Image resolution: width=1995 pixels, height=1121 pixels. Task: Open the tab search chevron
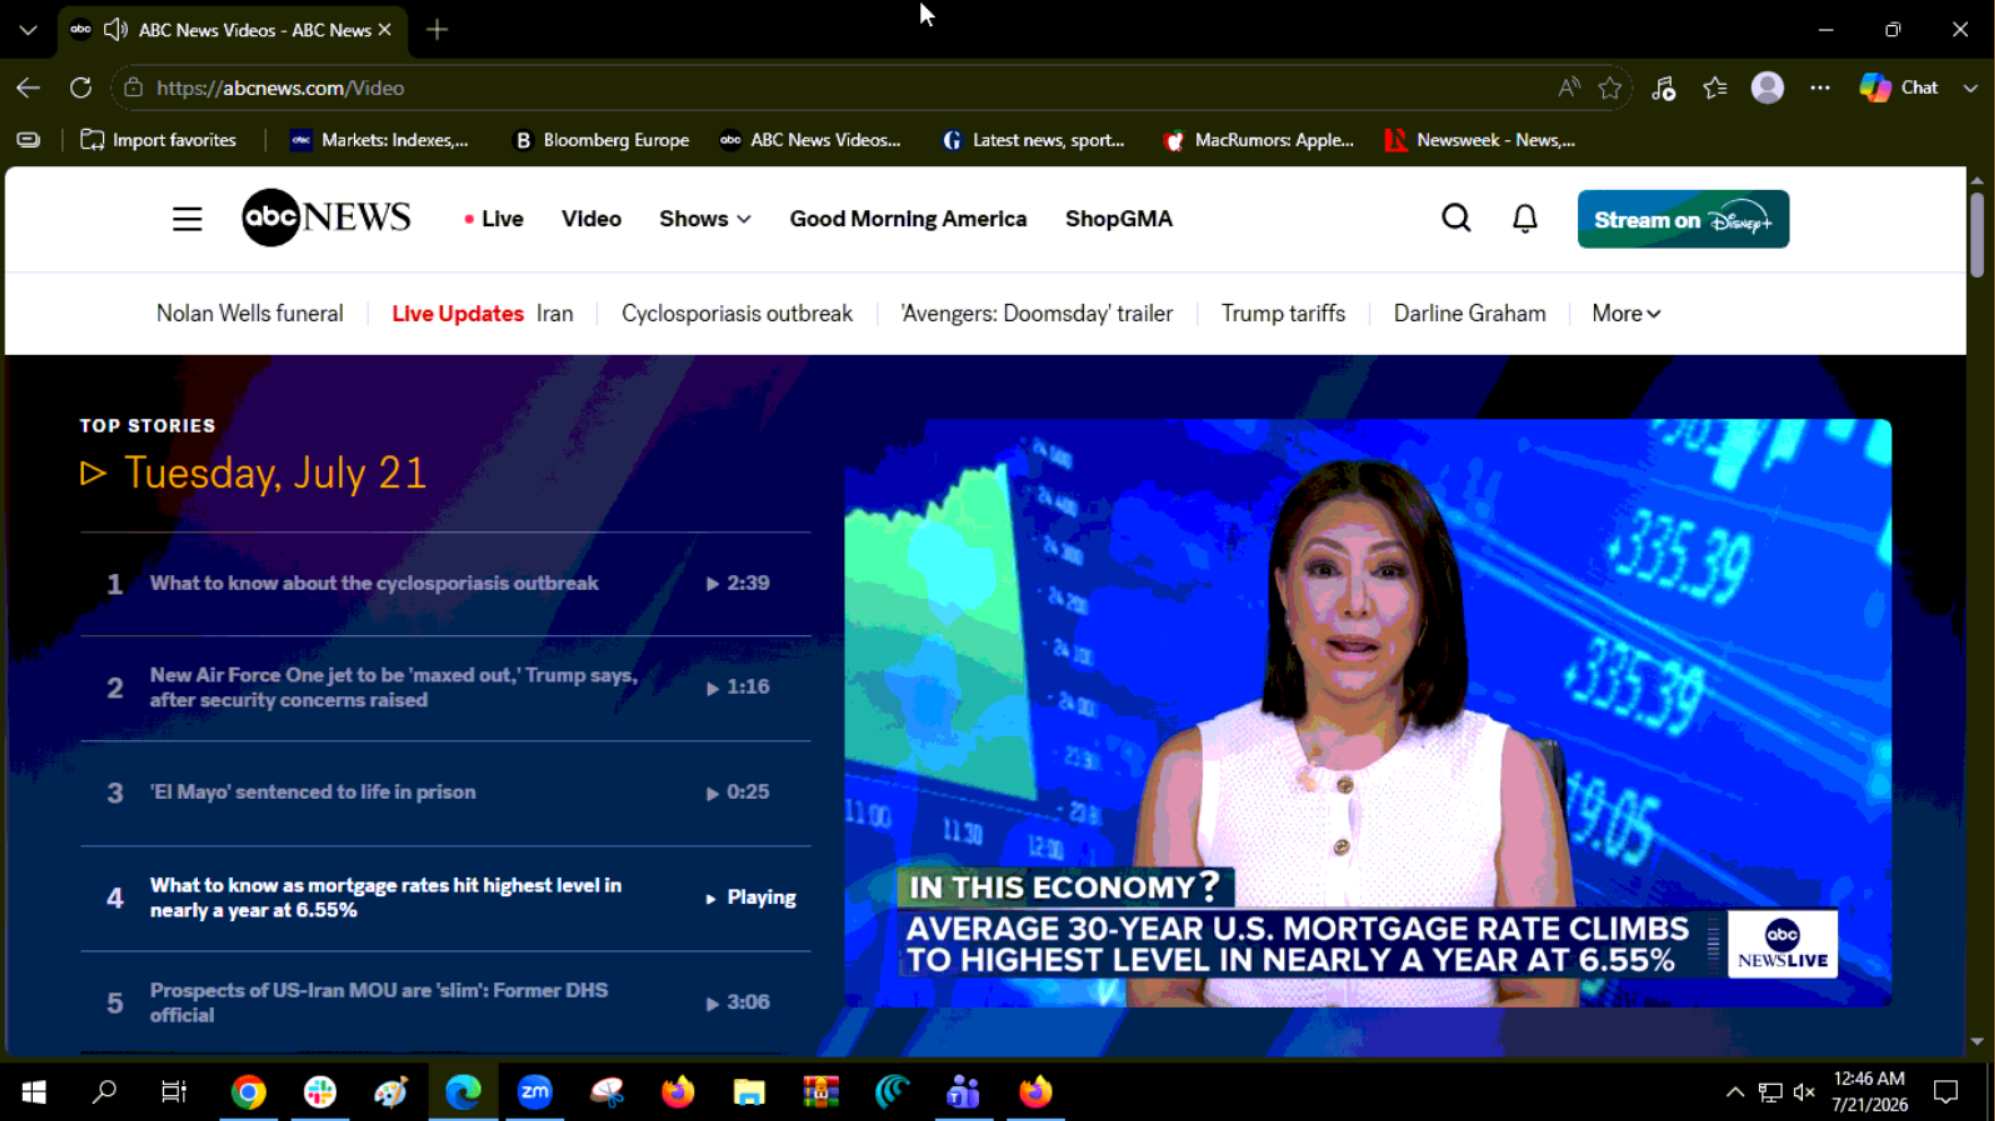coord(28,30)
